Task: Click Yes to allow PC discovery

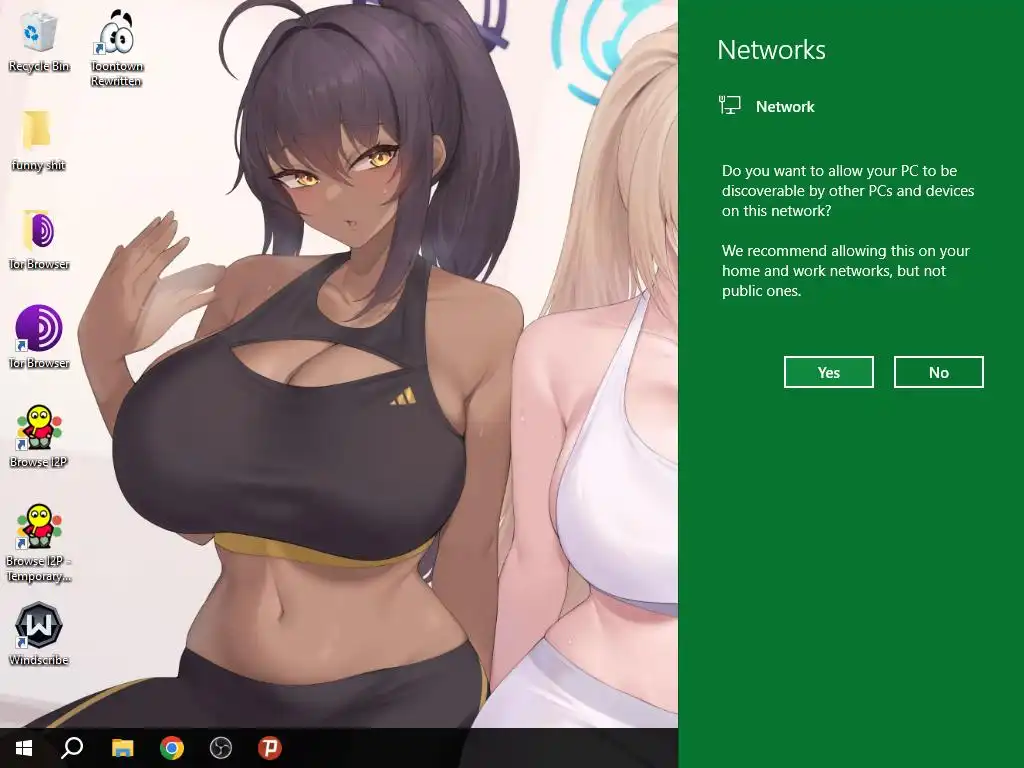Action: click(x=829, y=372)
